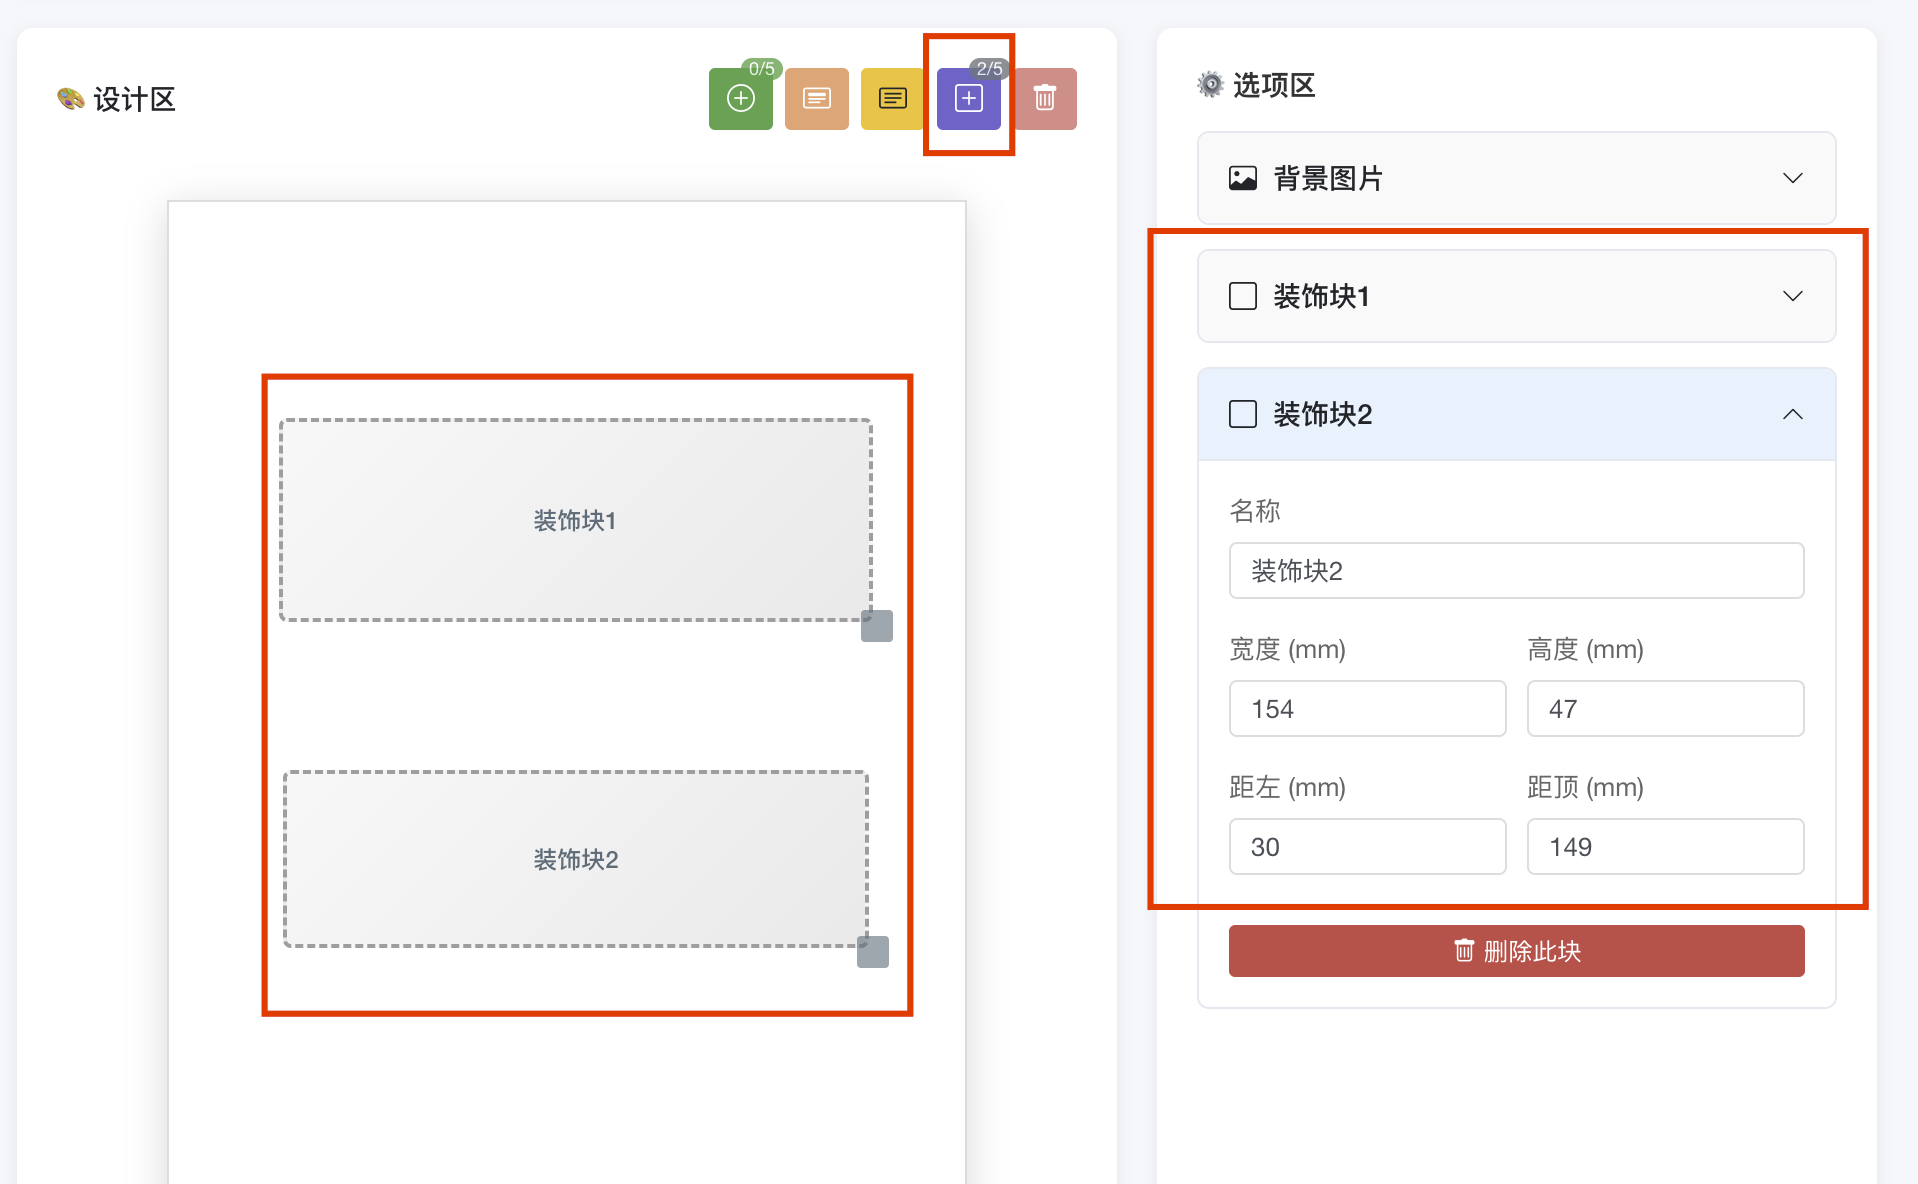This screenshot has height=1184, width=1918.
Task: Click the 距顶 (mm) field showing 149
Action: tap(1665, 846)
